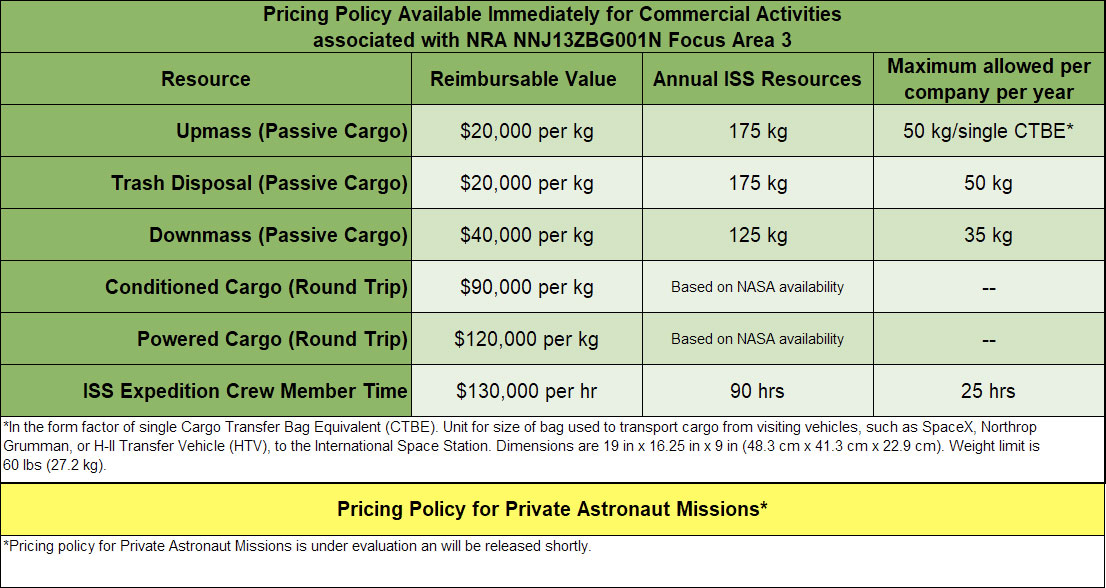
Task: Select the Reimbursable Value header cell
Action: [527, 79]
